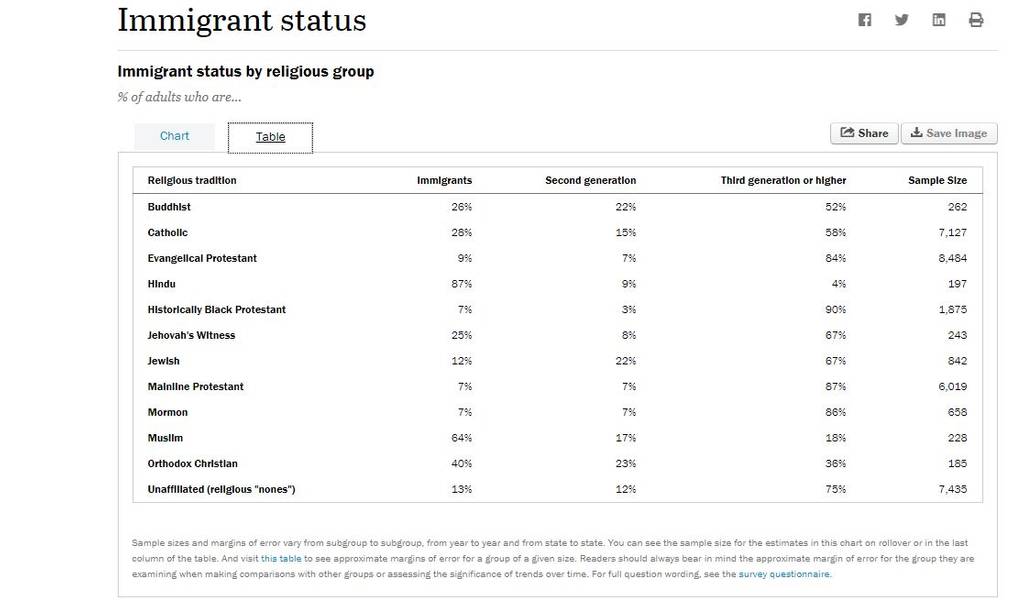Image resolution: width=1024 pixels, height=611 pixels.
Task: Click Third generation or higher header
Action: tap(783, 180)
